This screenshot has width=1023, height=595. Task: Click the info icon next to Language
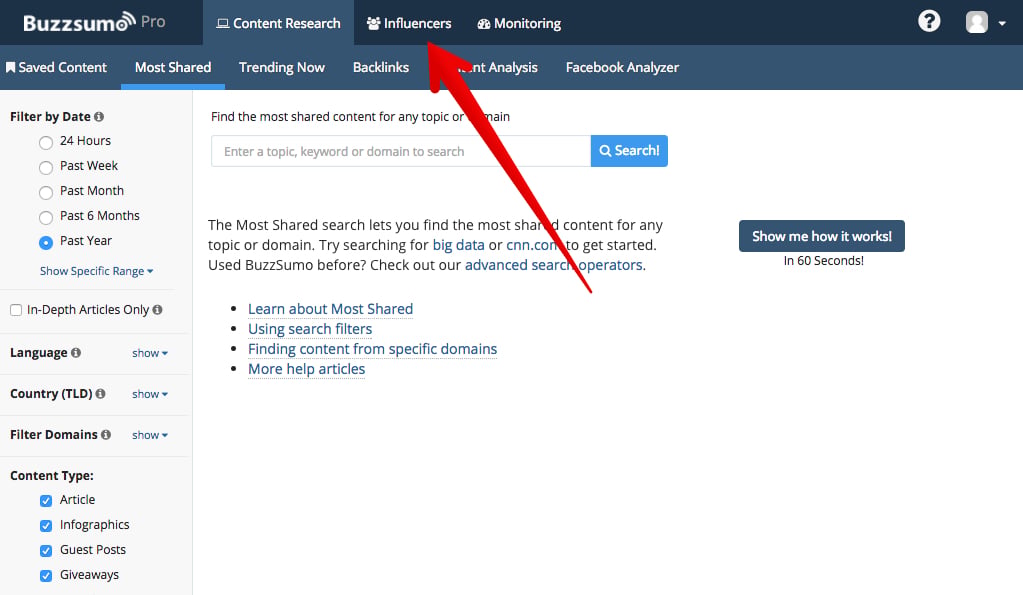[x=76, y=353]
